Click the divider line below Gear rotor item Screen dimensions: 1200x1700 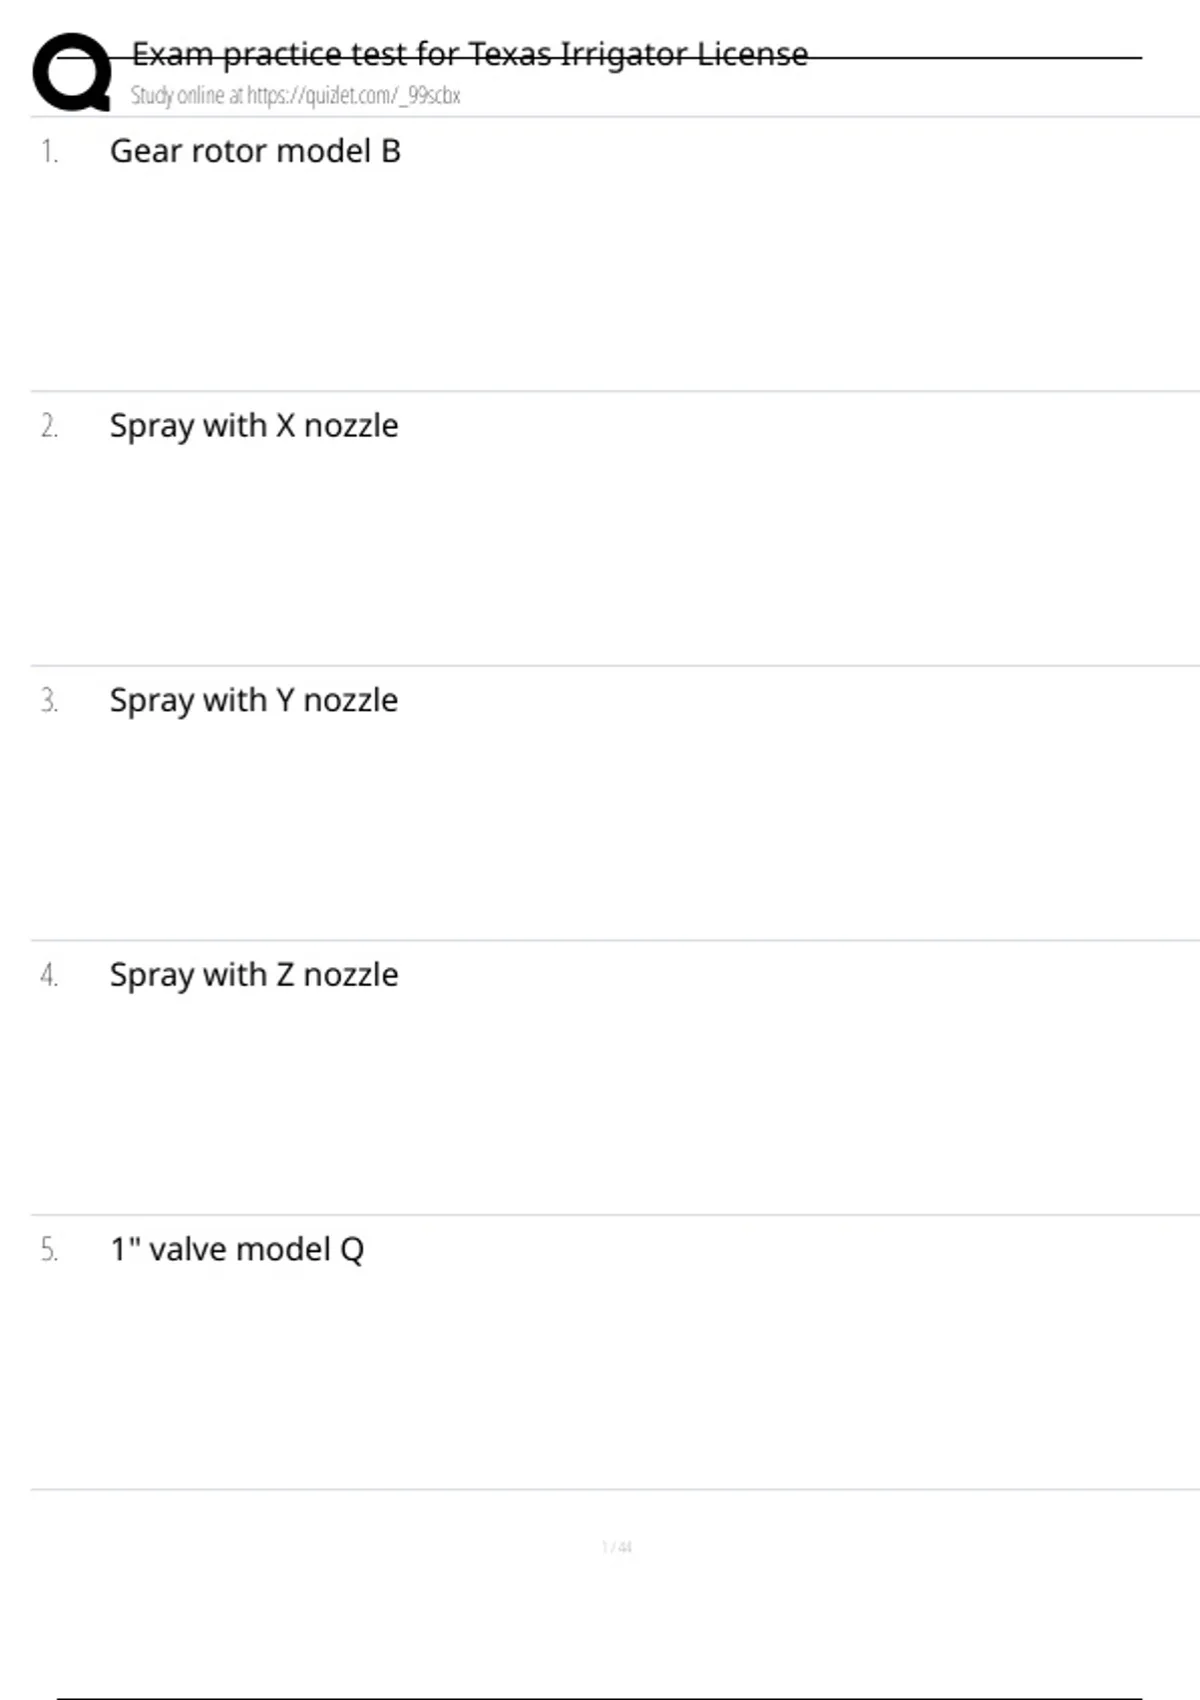(614, 391)
